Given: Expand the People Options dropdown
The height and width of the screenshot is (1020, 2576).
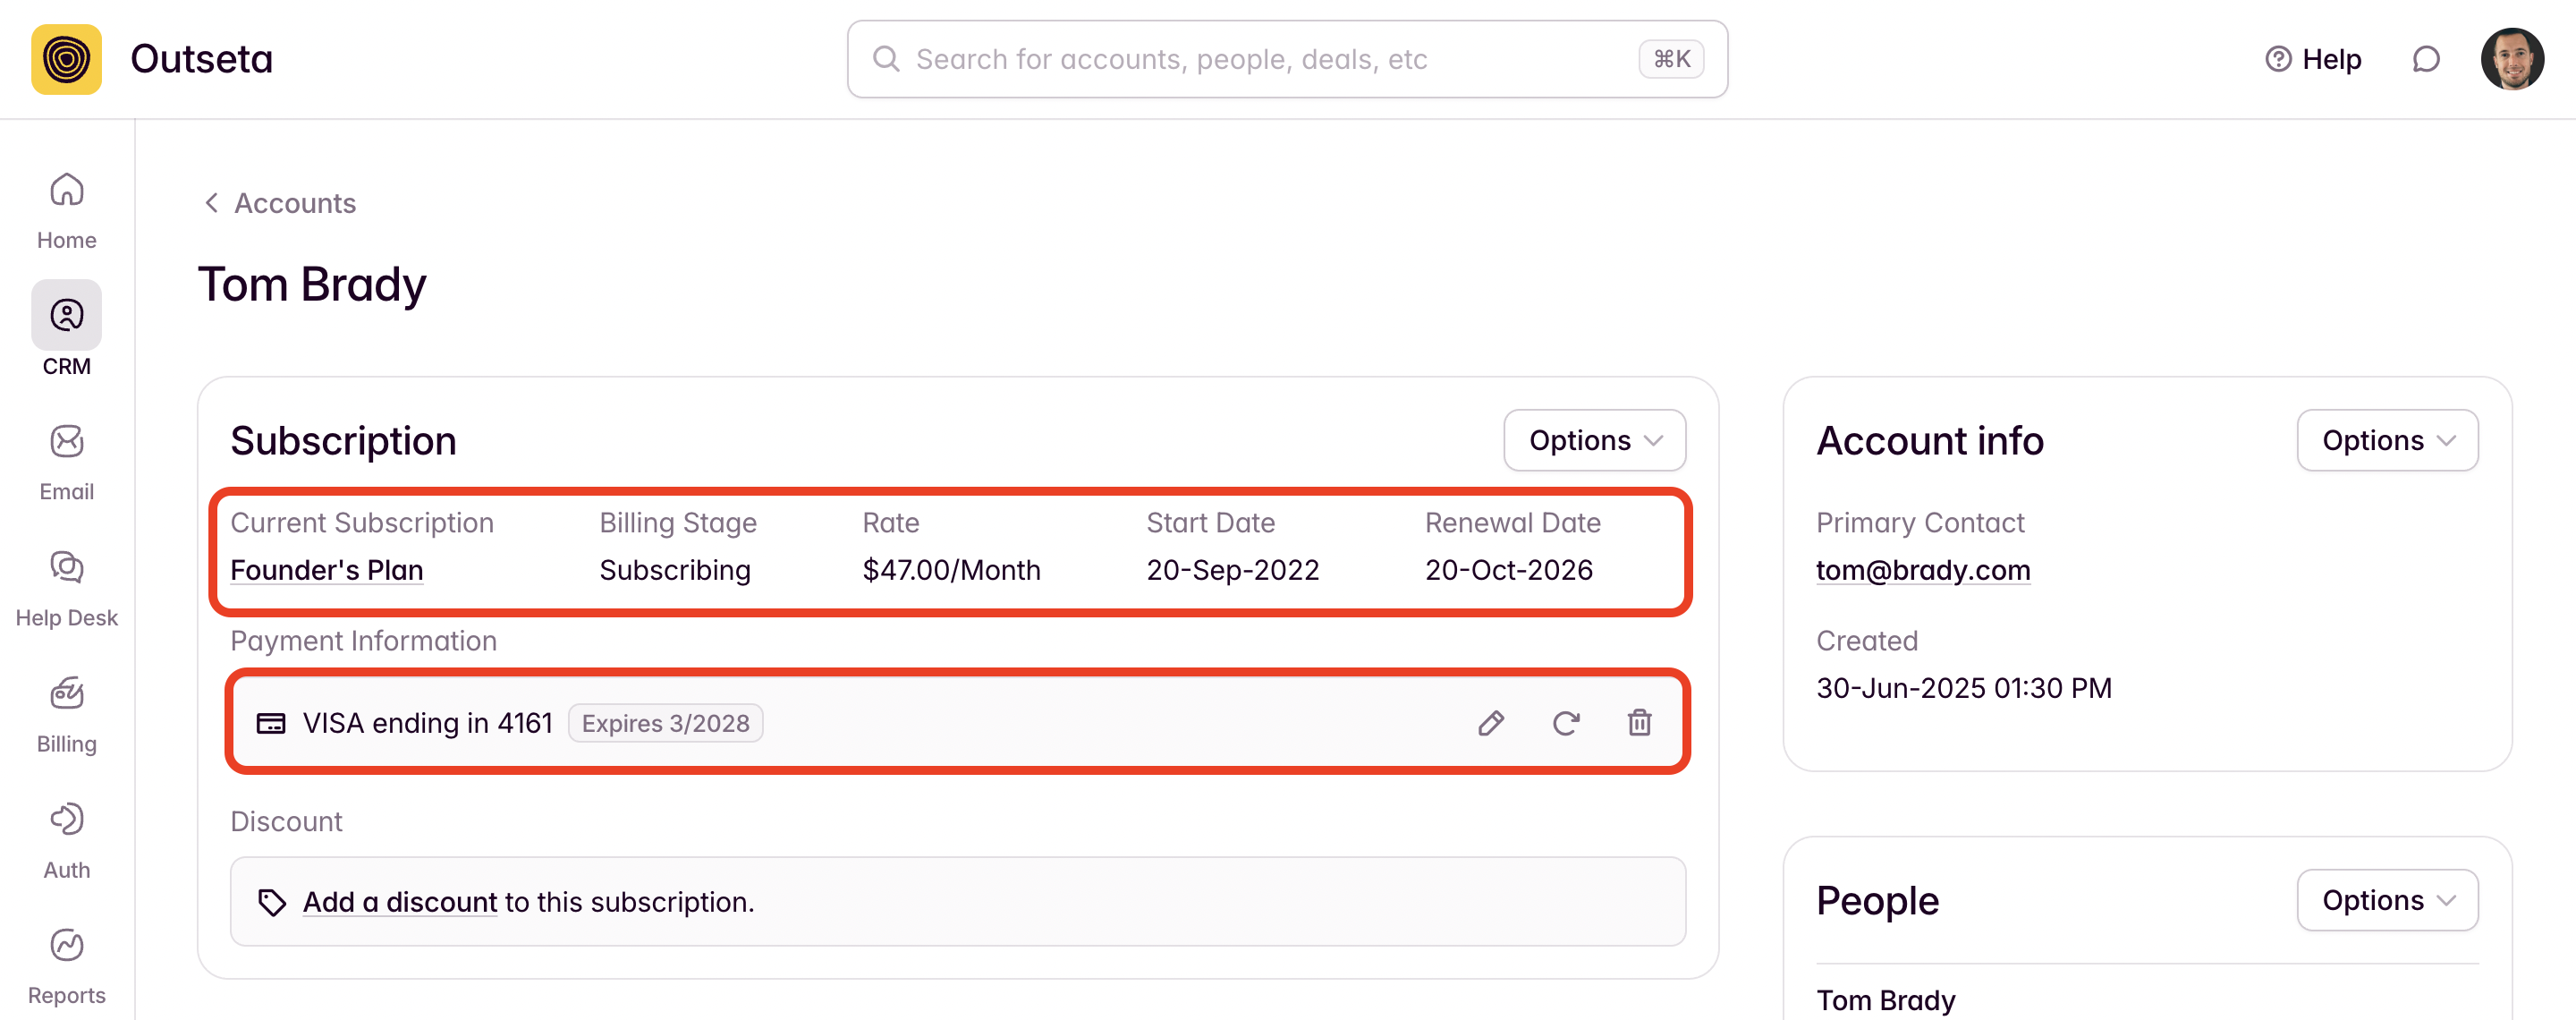Looking at the screenshot, I should 2387,900.
